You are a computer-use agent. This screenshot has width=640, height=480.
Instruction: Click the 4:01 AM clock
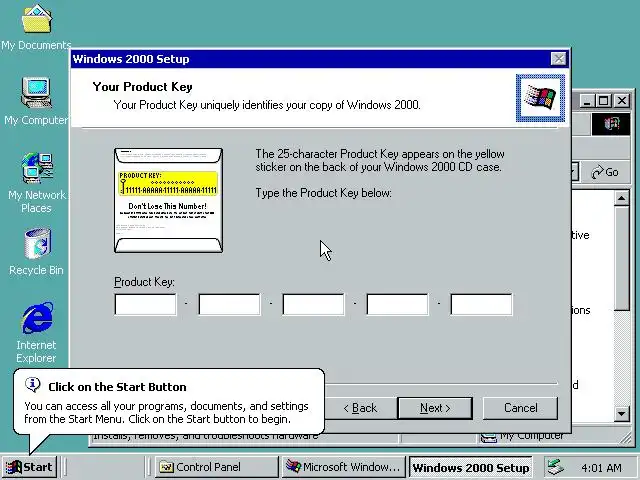coord(601,468)
